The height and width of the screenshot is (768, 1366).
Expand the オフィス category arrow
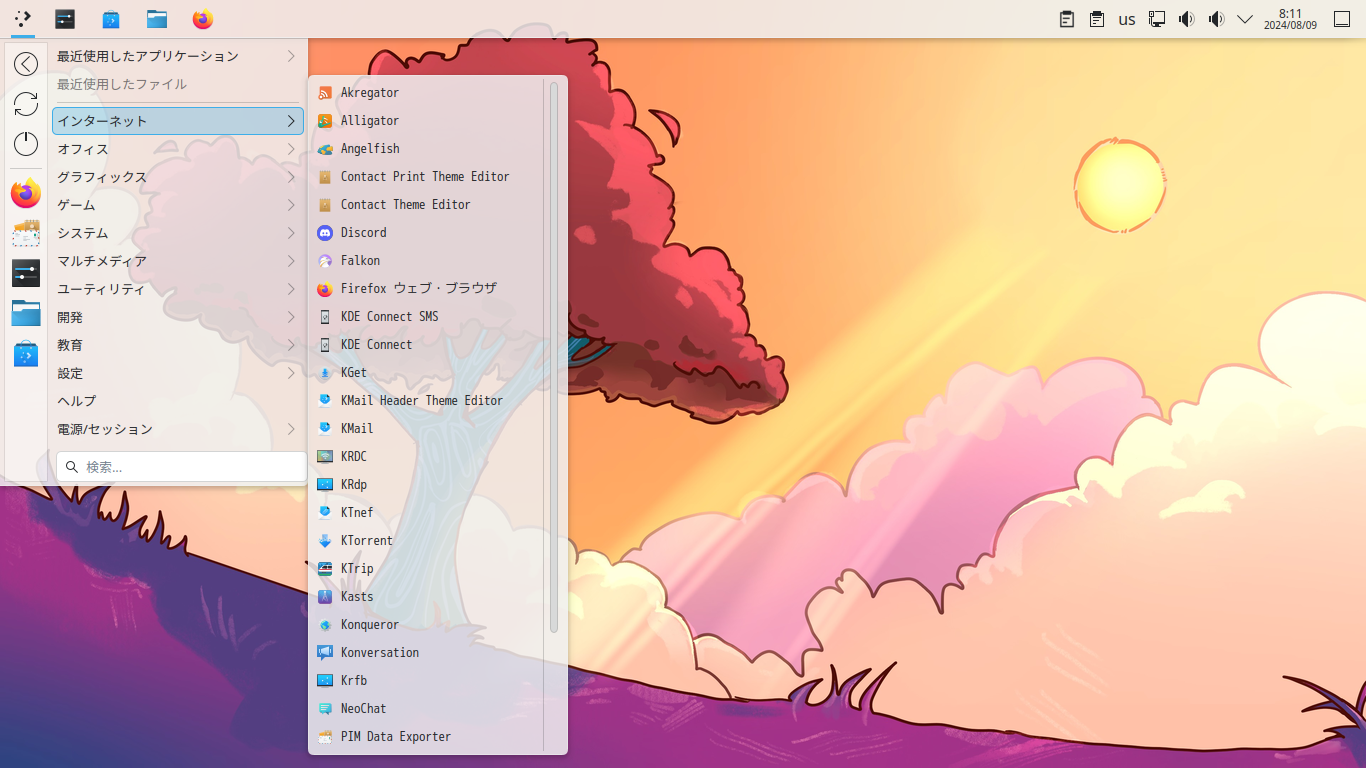291,149
